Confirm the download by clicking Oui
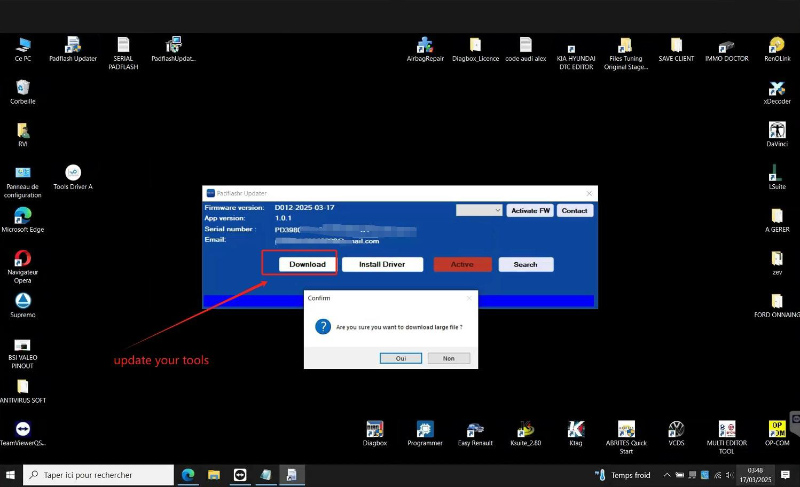 (401, 358)
